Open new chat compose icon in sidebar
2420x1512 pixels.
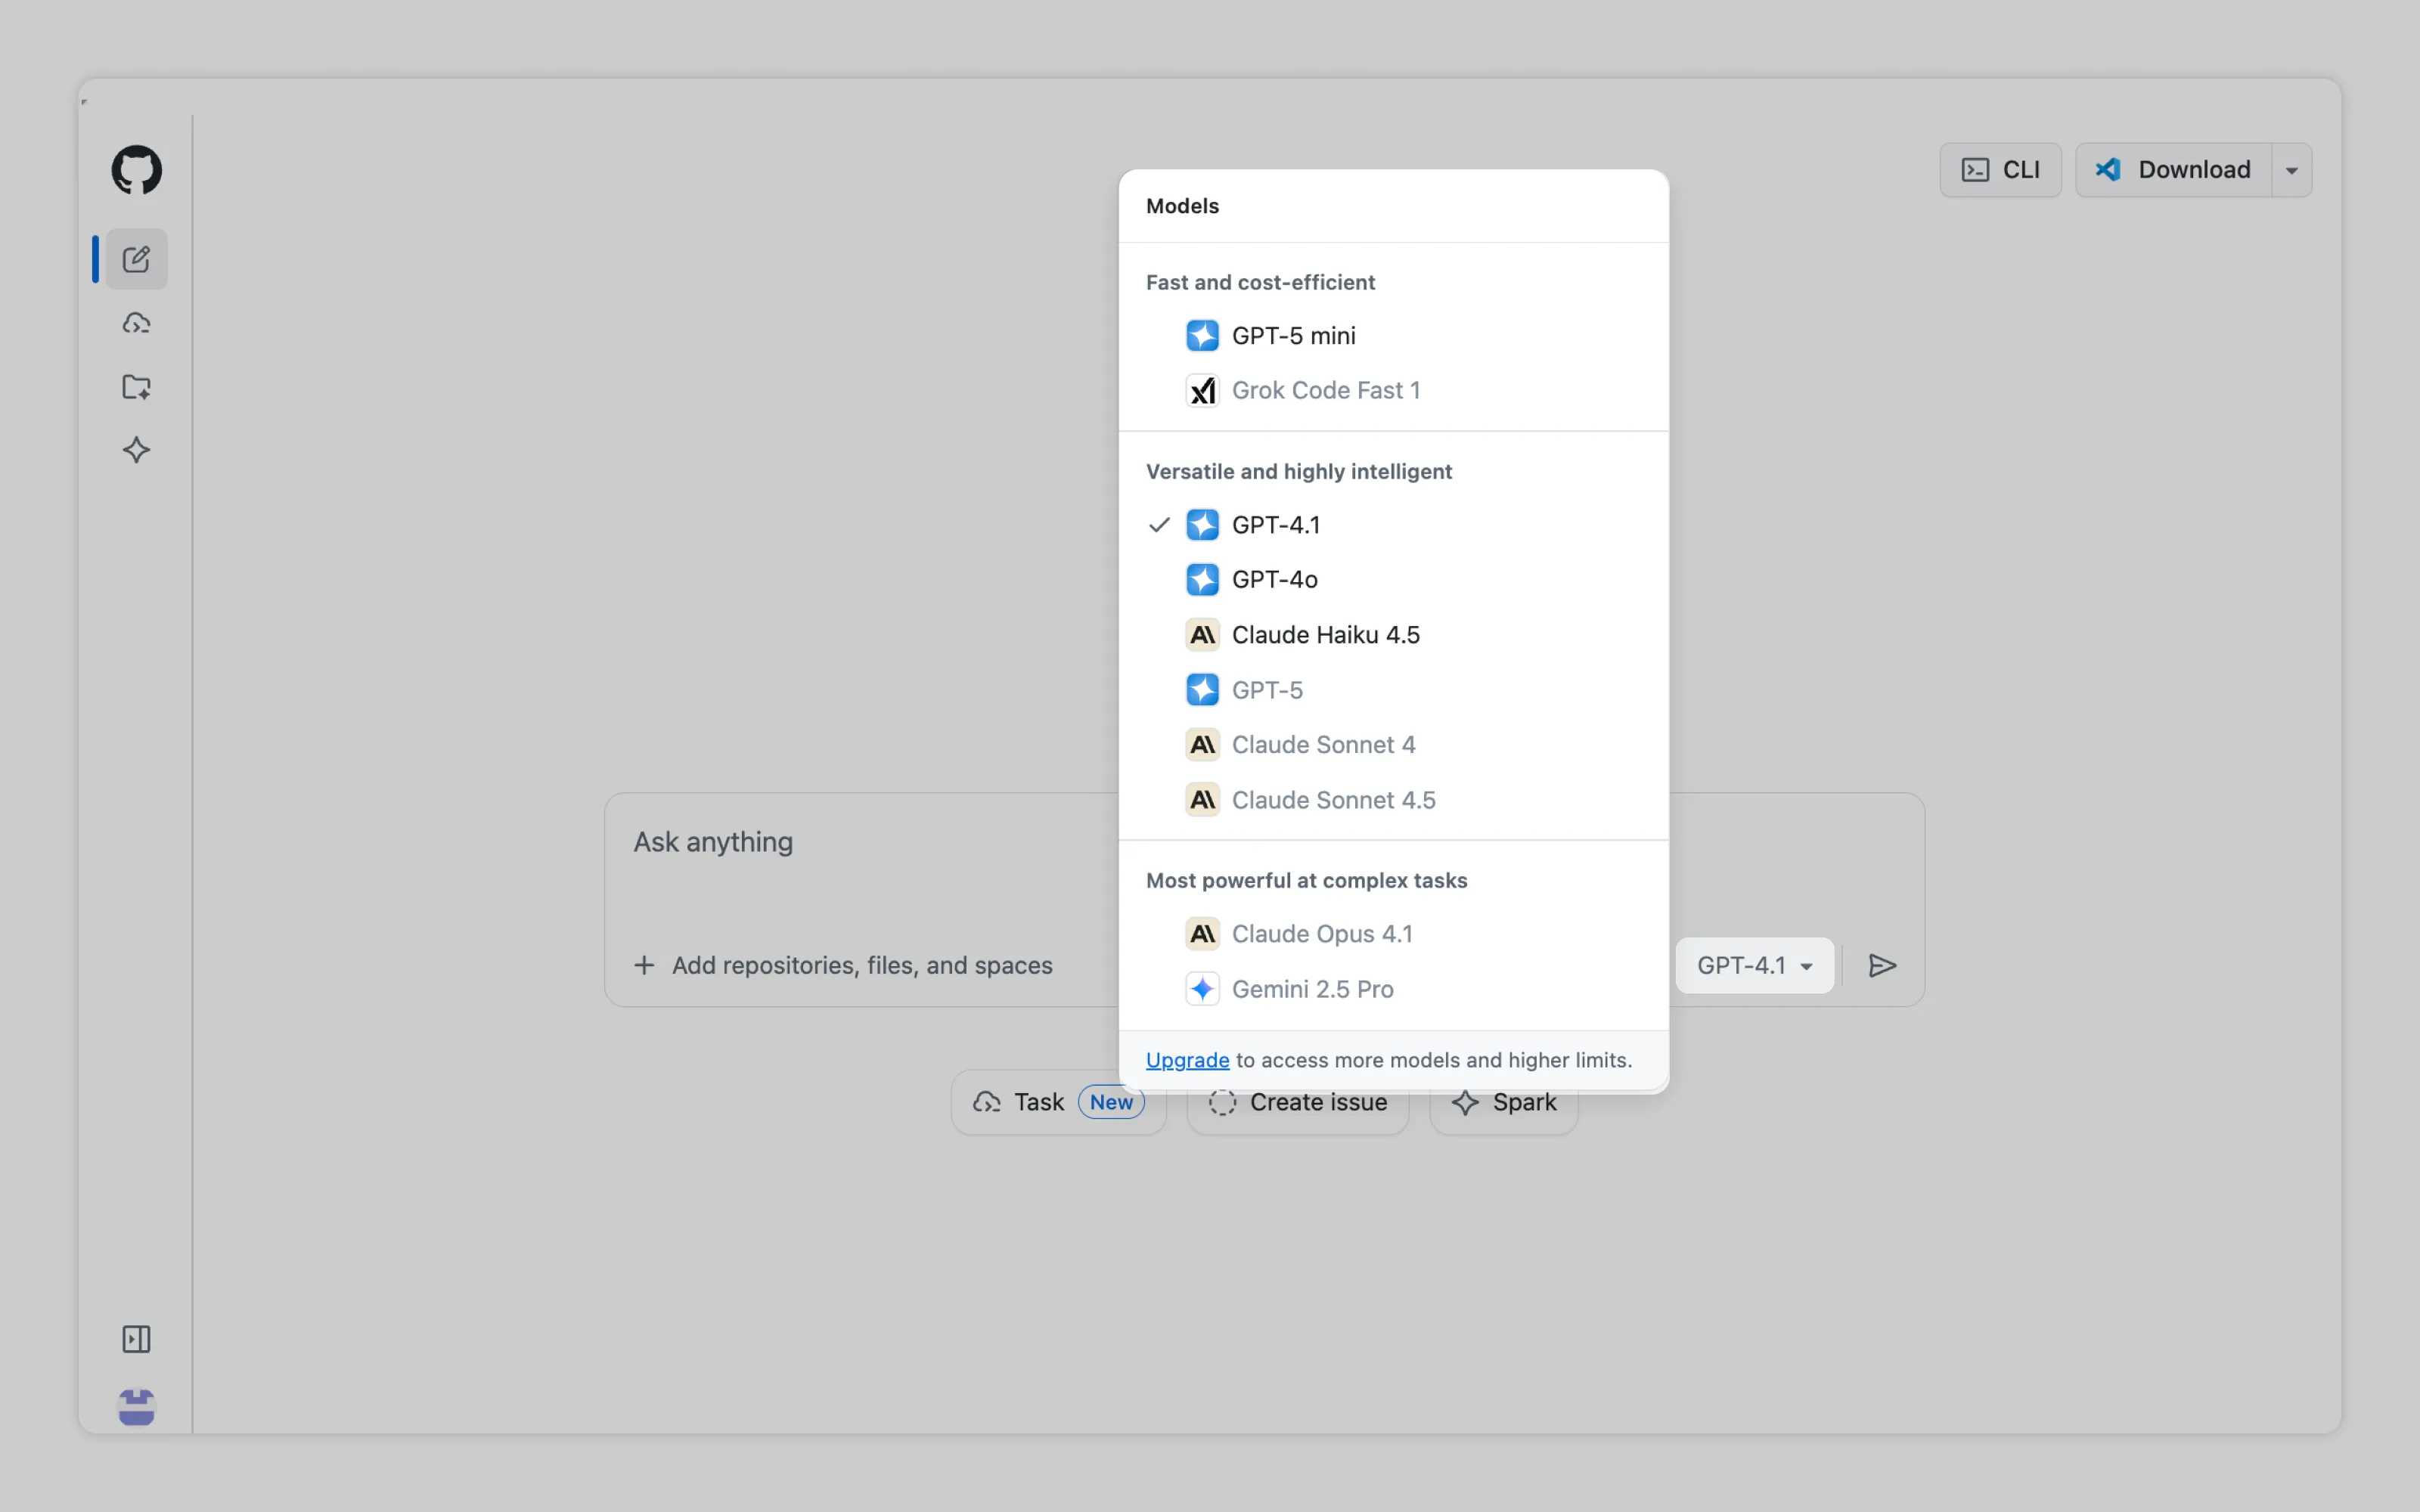tap(136, 260)
